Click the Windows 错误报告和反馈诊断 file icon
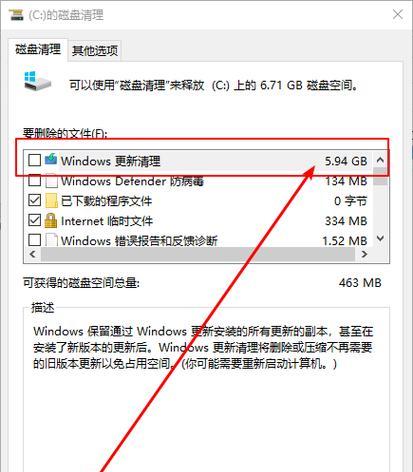Screen dimensions: 413x472 point(51,240)
